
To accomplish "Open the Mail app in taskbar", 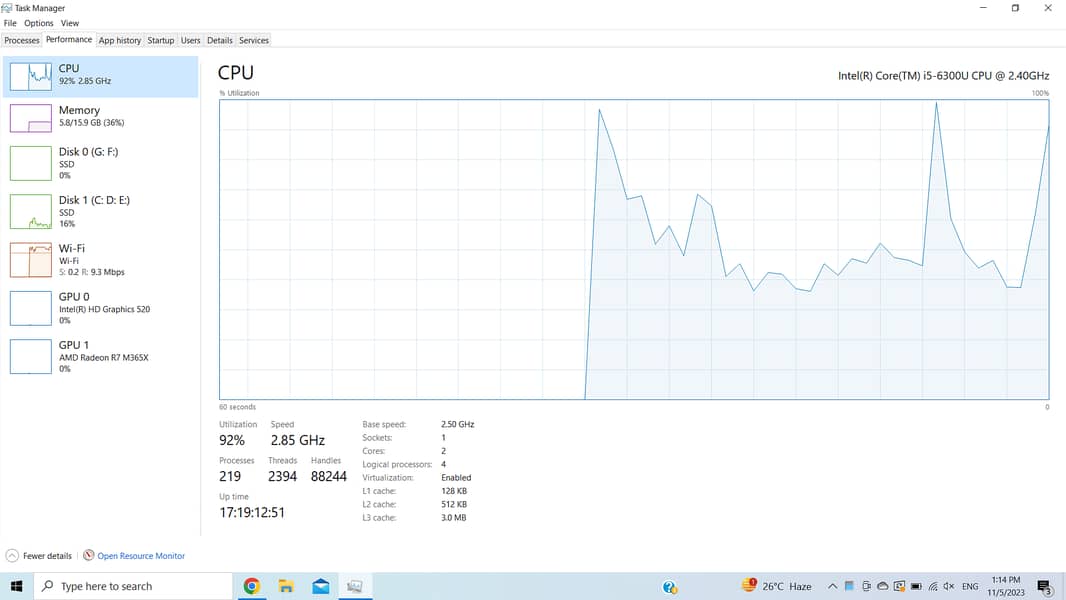I will 320,586.
